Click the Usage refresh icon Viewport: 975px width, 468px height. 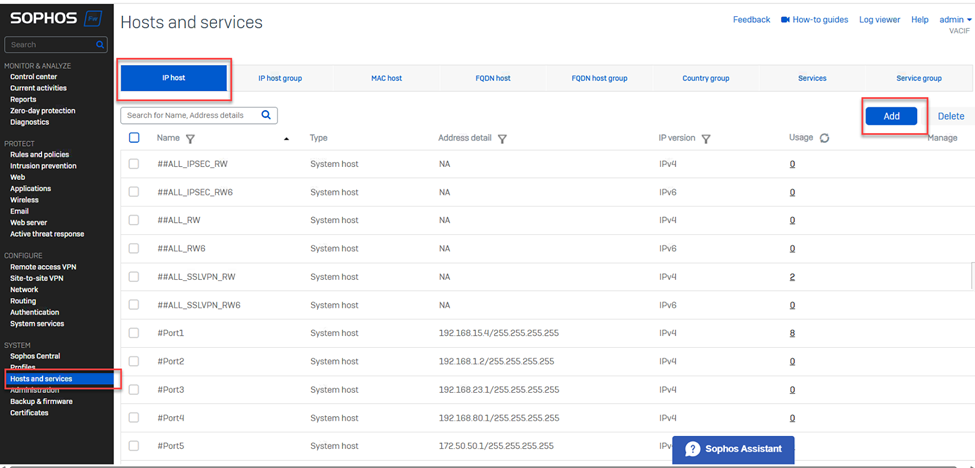pos(824,138)
